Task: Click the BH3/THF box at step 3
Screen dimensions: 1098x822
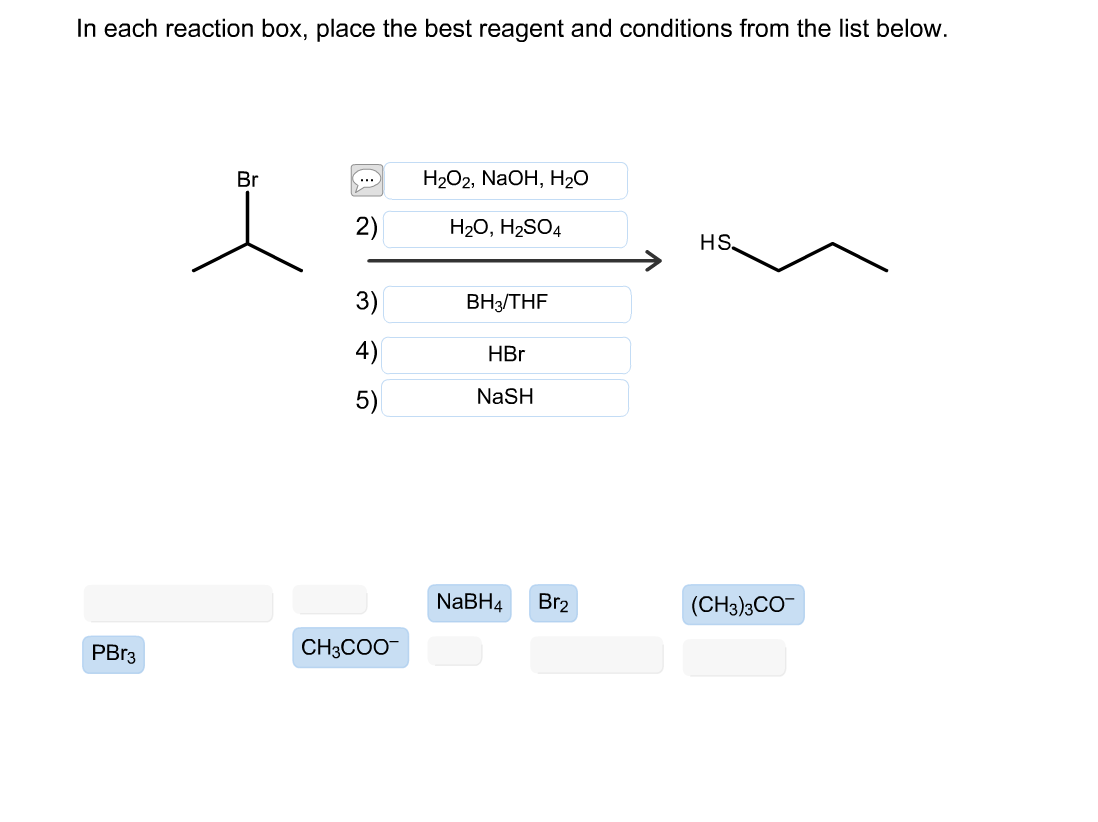Action: 505,303
